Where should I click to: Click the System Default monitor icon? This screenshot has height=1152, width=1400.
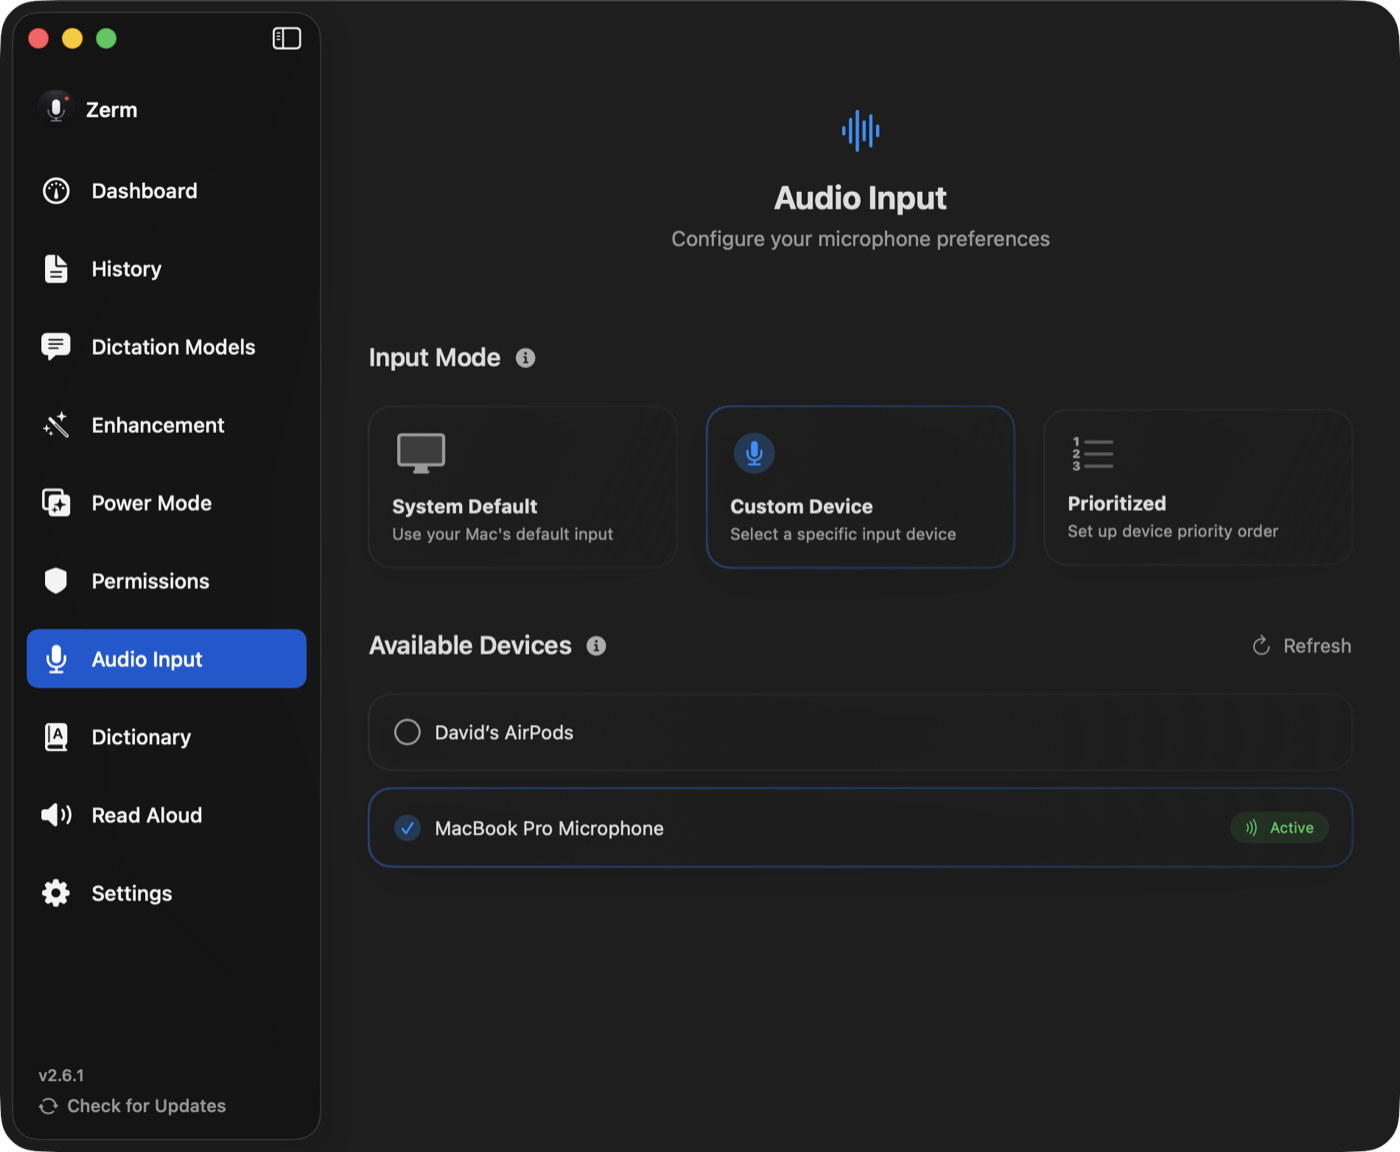click(421, 453)
